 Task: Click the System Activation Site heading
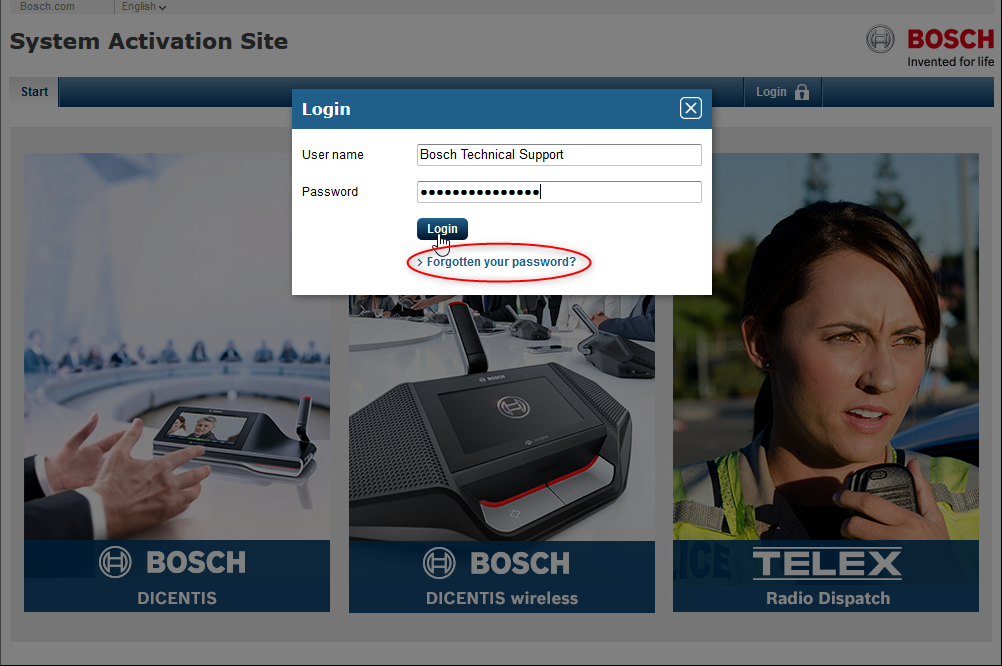pos(149,42)
